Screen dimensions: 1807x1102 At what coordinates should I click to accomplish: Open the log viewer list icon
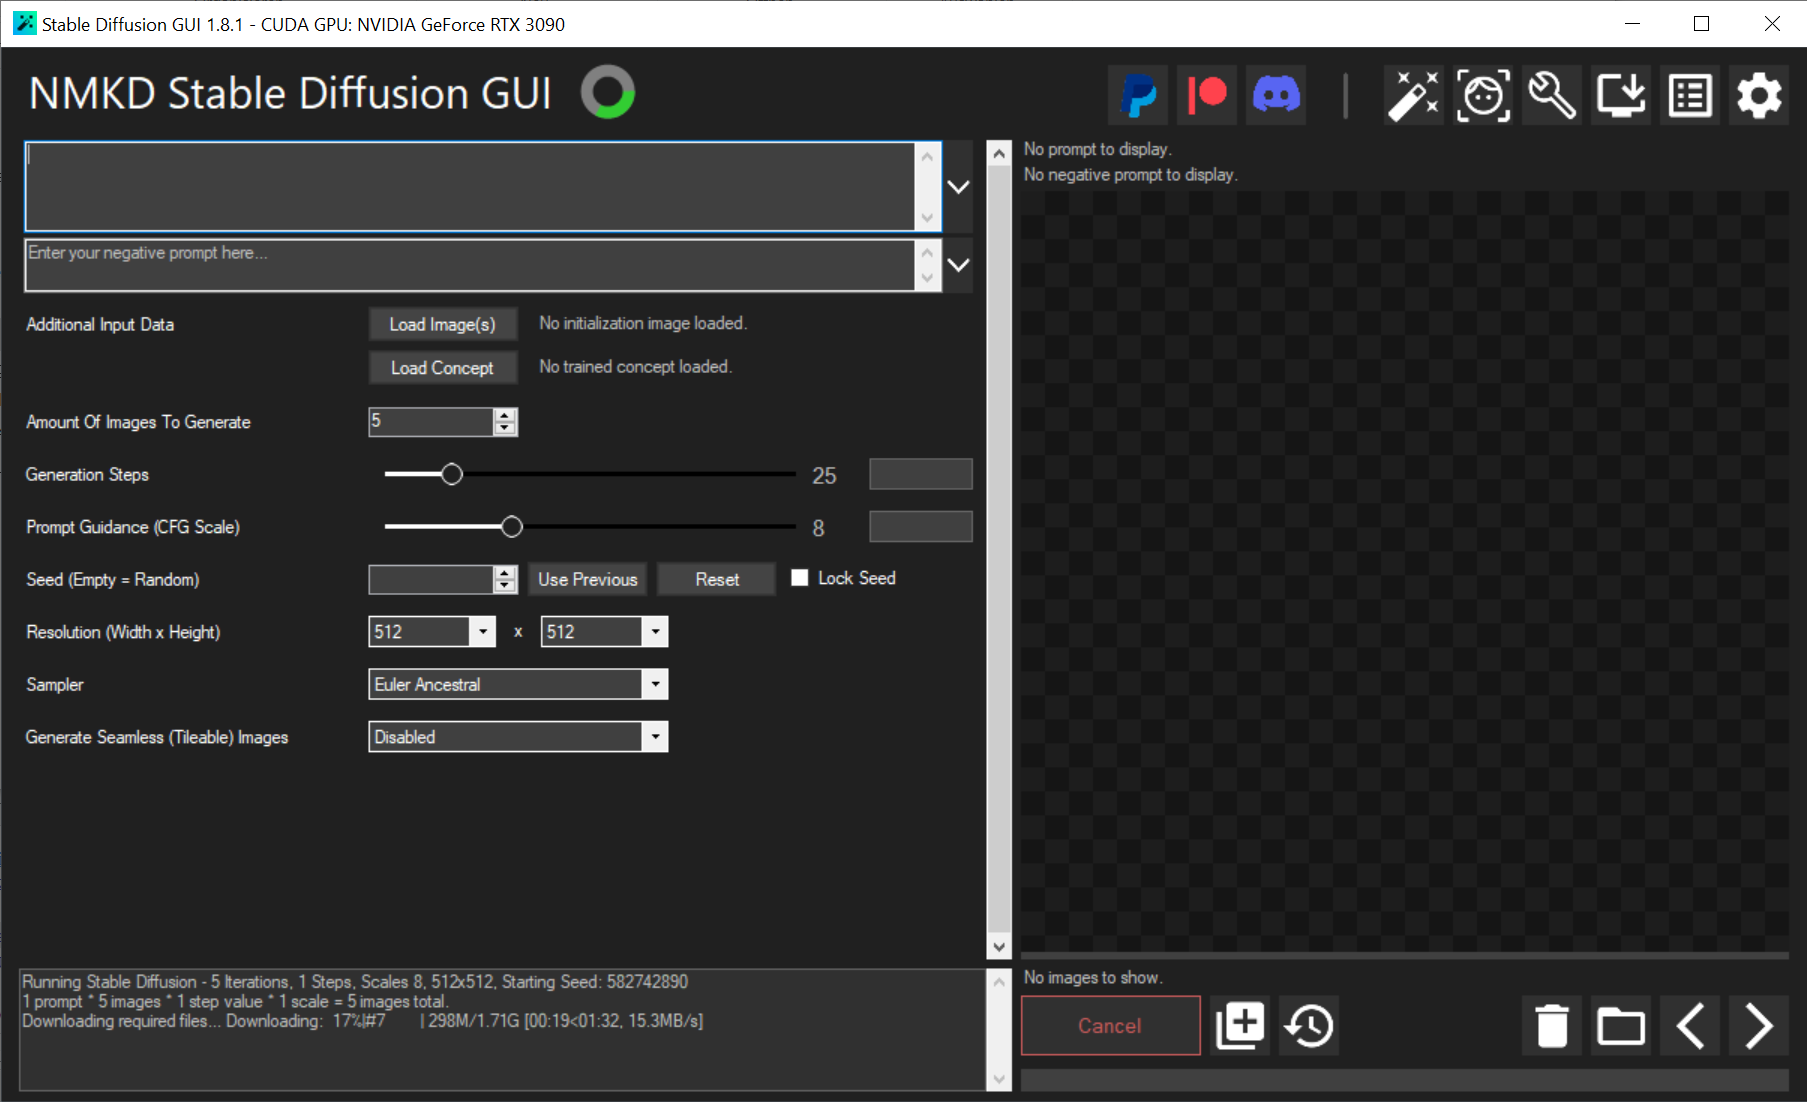click(x=1690, y=96)
